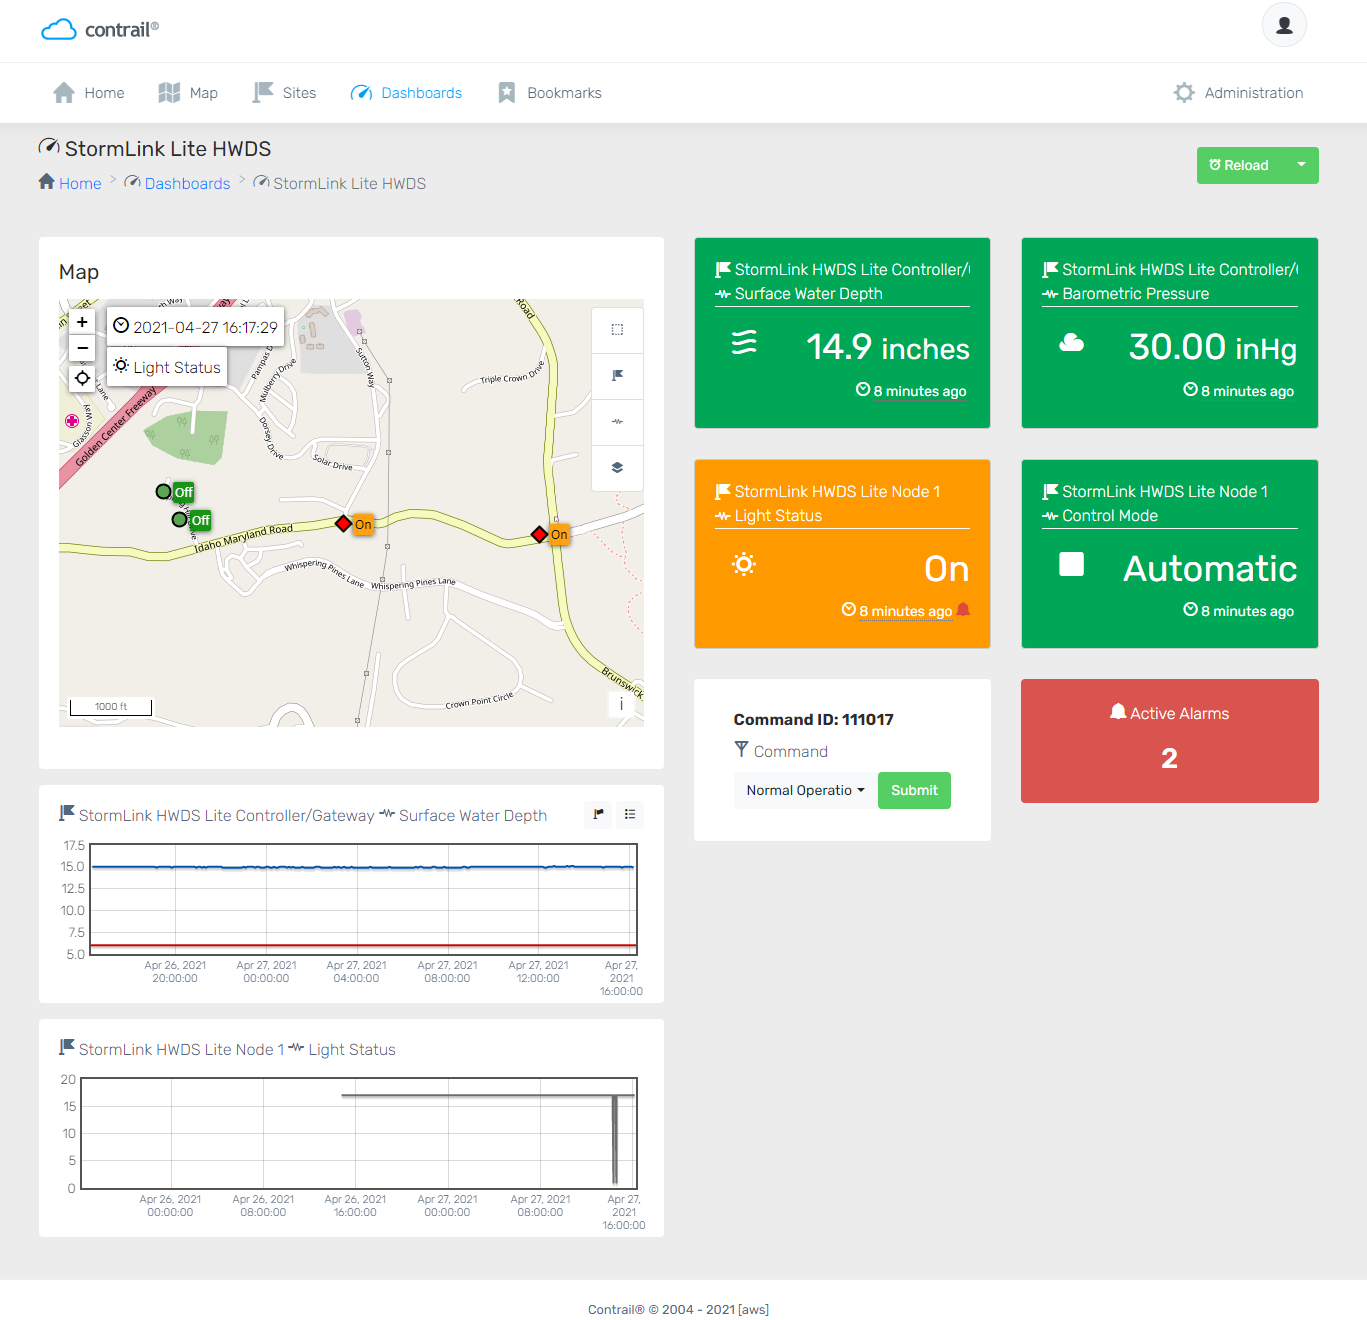Click the 8 minutes ago timestamp on water depth tile
This screenshot has height=1320, width=1367.
click(919, 391)
